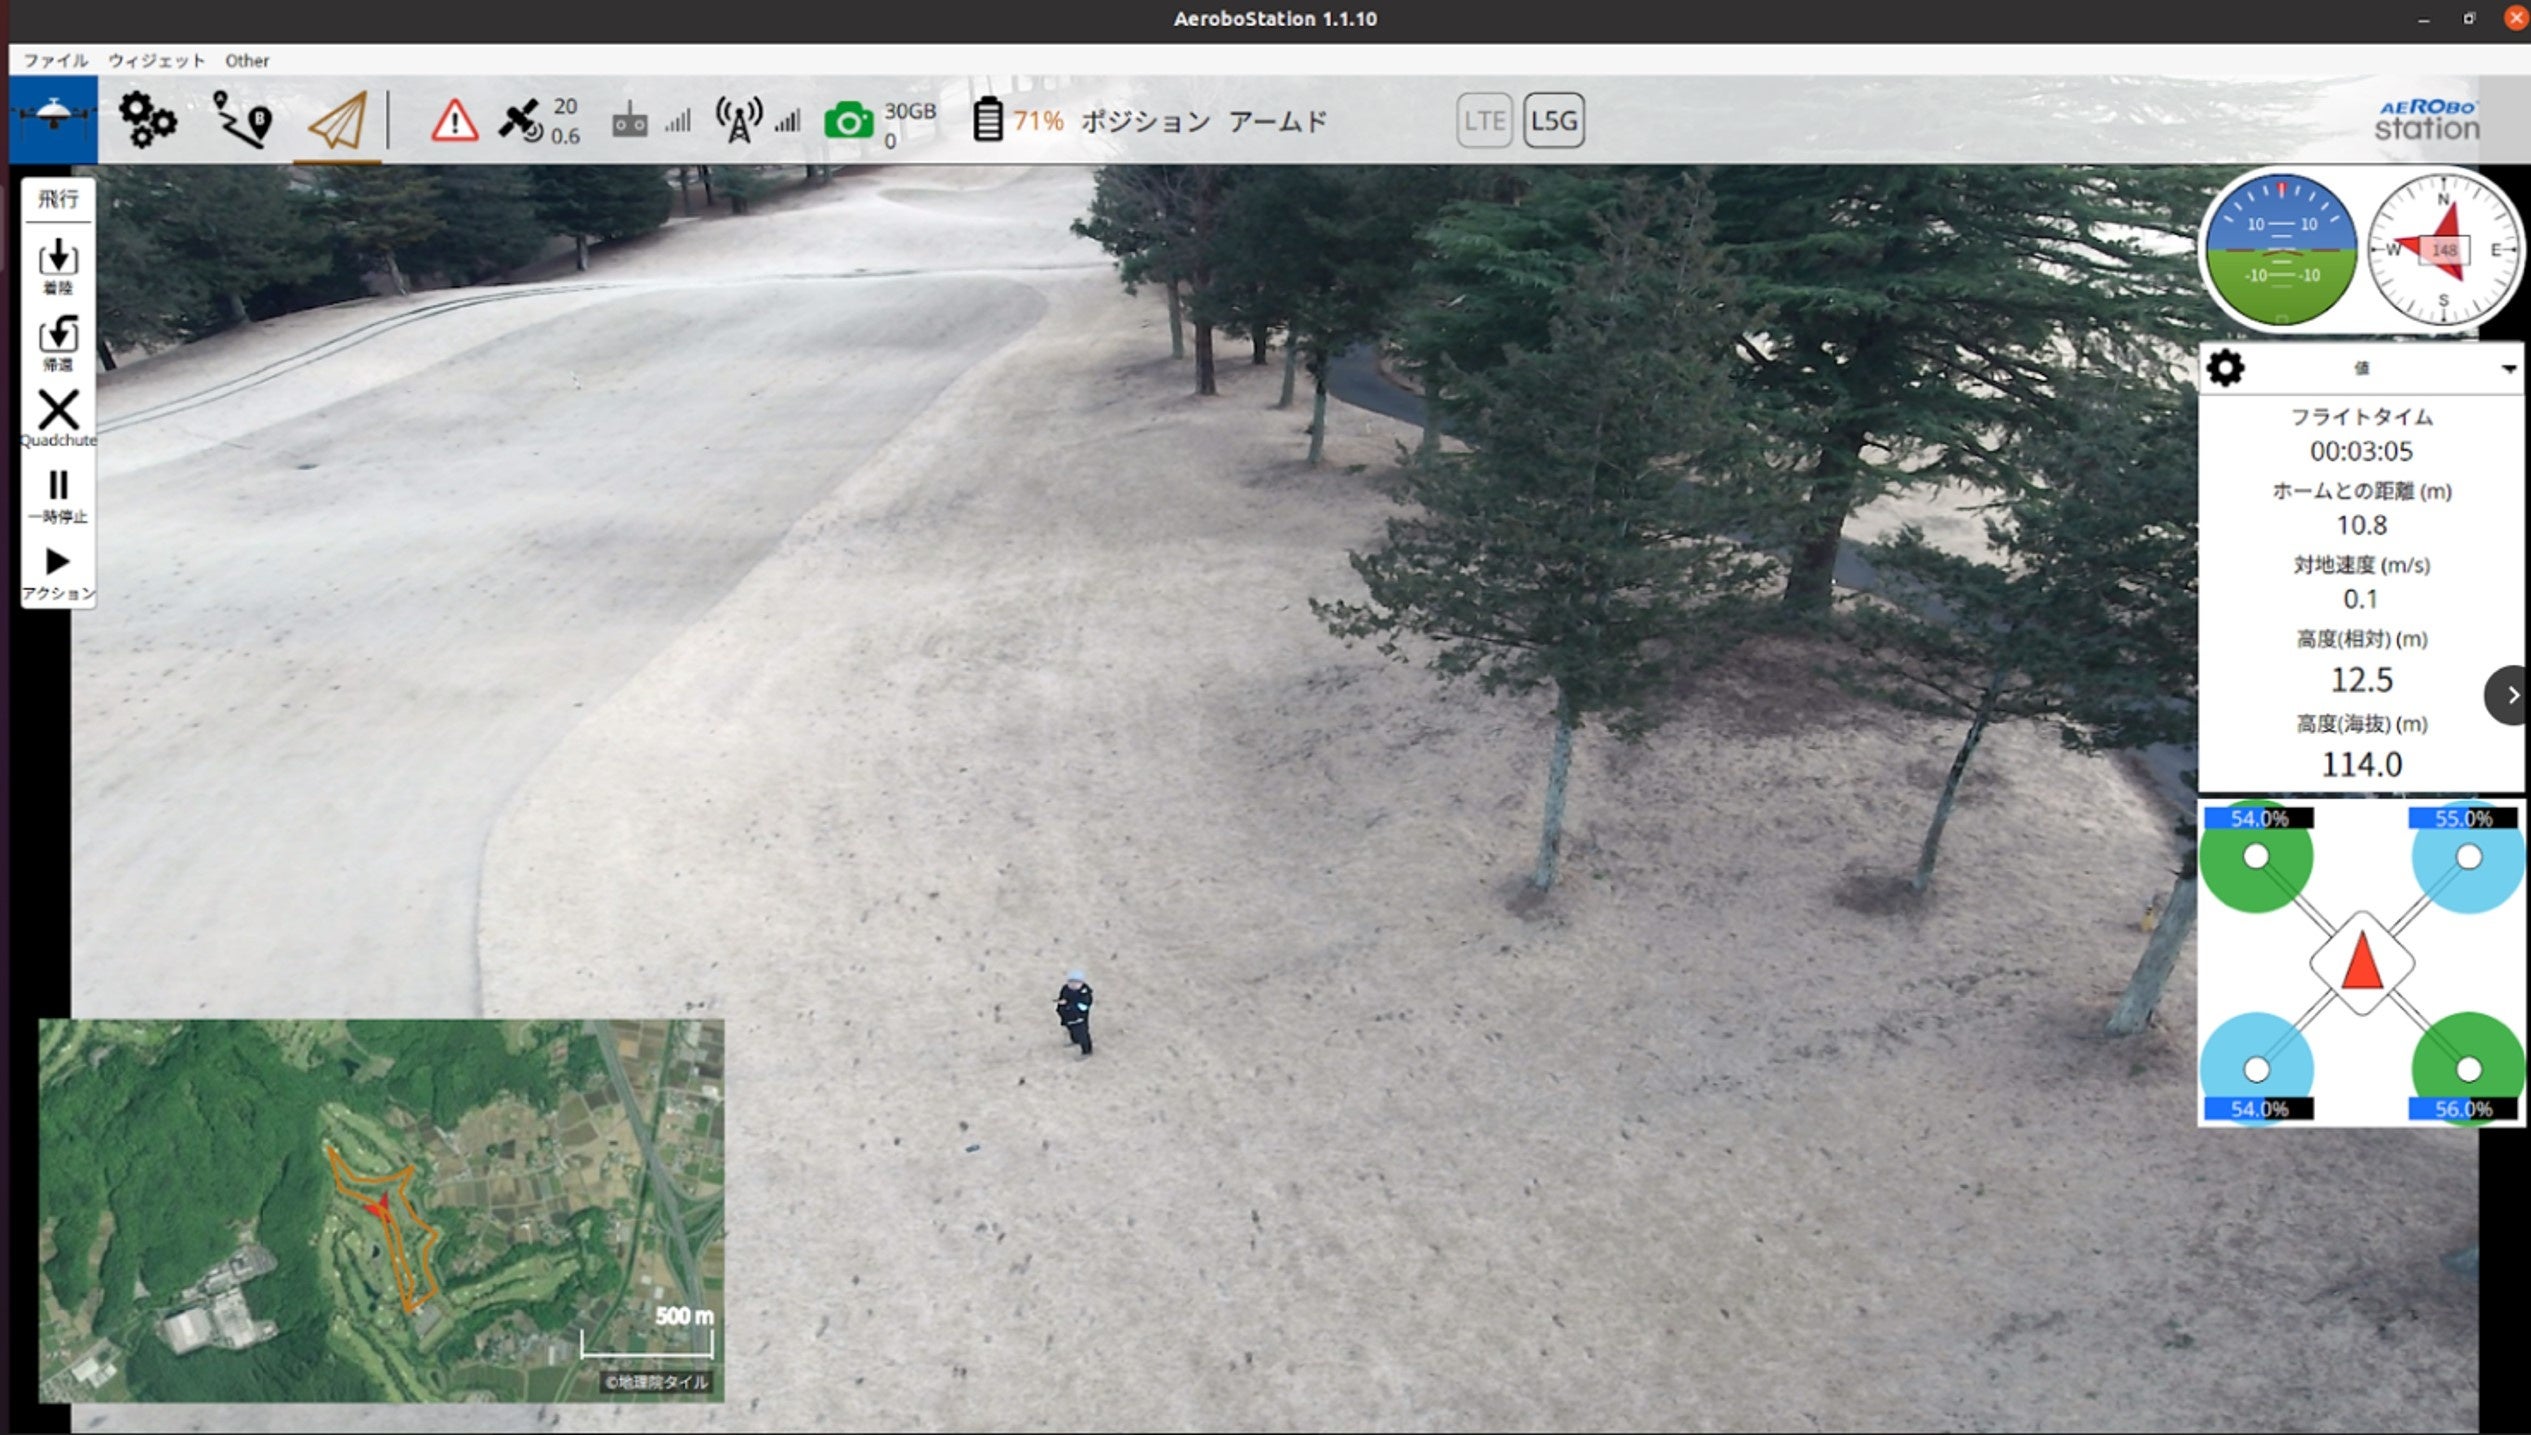
Task: Click the right chevron panel expander
Action: coord(2510,695)
